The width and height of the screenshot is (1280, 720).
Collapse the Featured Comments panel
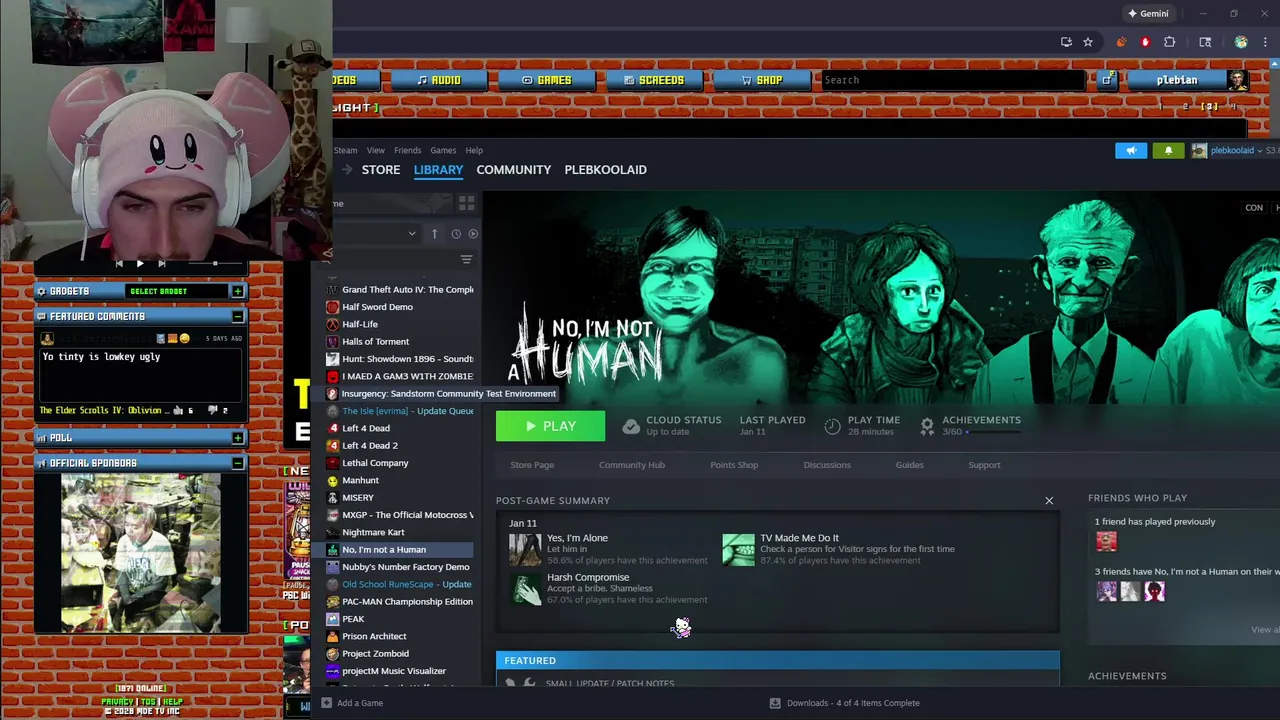coord(237,316)
